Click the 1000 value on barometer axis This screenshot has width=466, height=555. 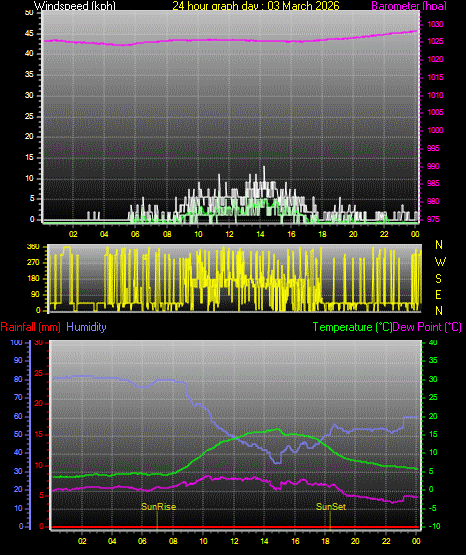pos(435,130)
